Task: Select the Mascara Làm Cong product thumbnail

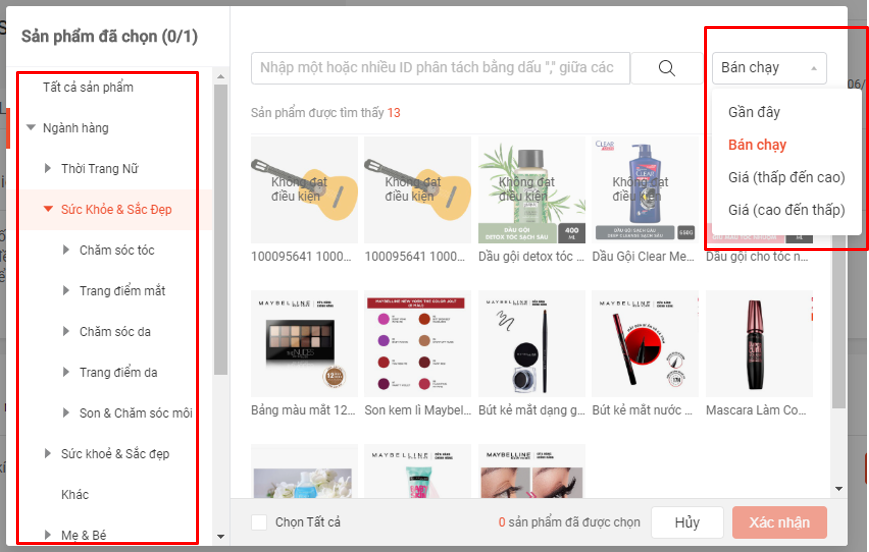Action: point(759,344)
